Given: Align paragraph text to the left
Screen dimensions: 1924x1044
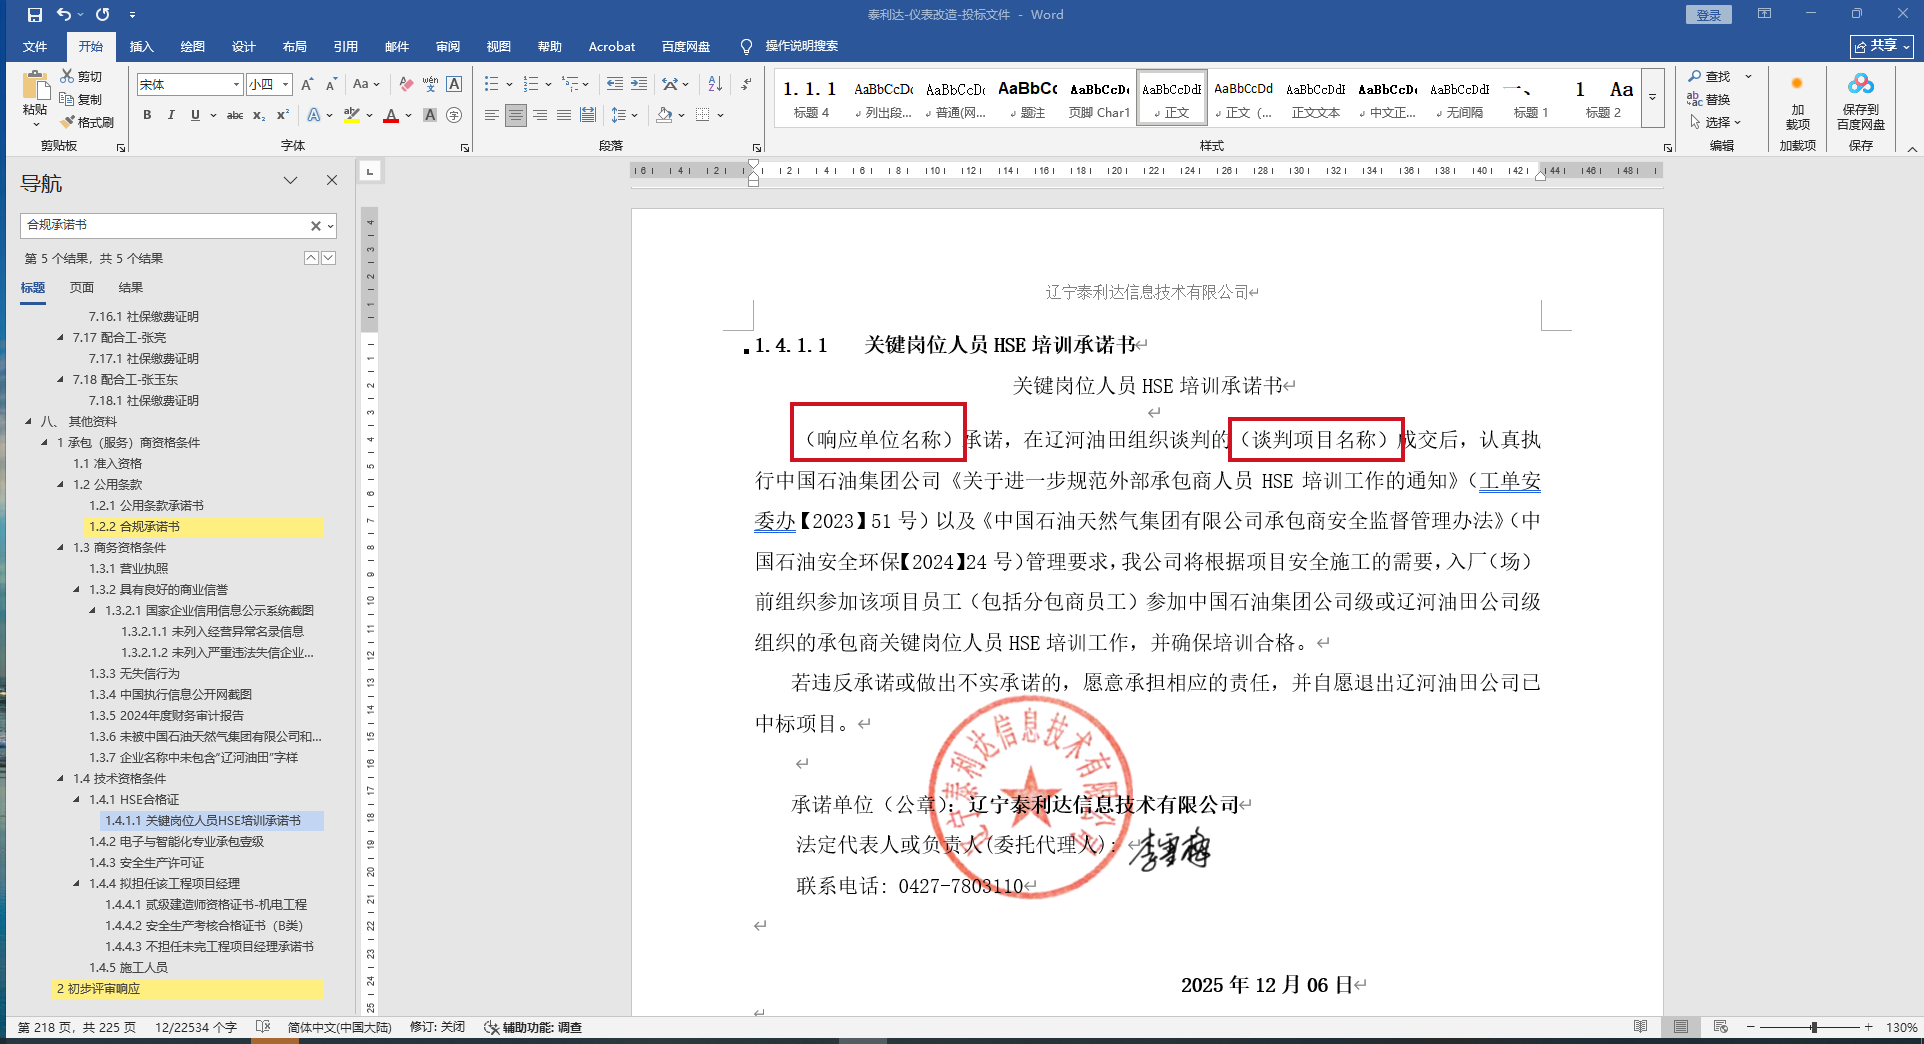Looking at the screenshot, I should (492, 115).
